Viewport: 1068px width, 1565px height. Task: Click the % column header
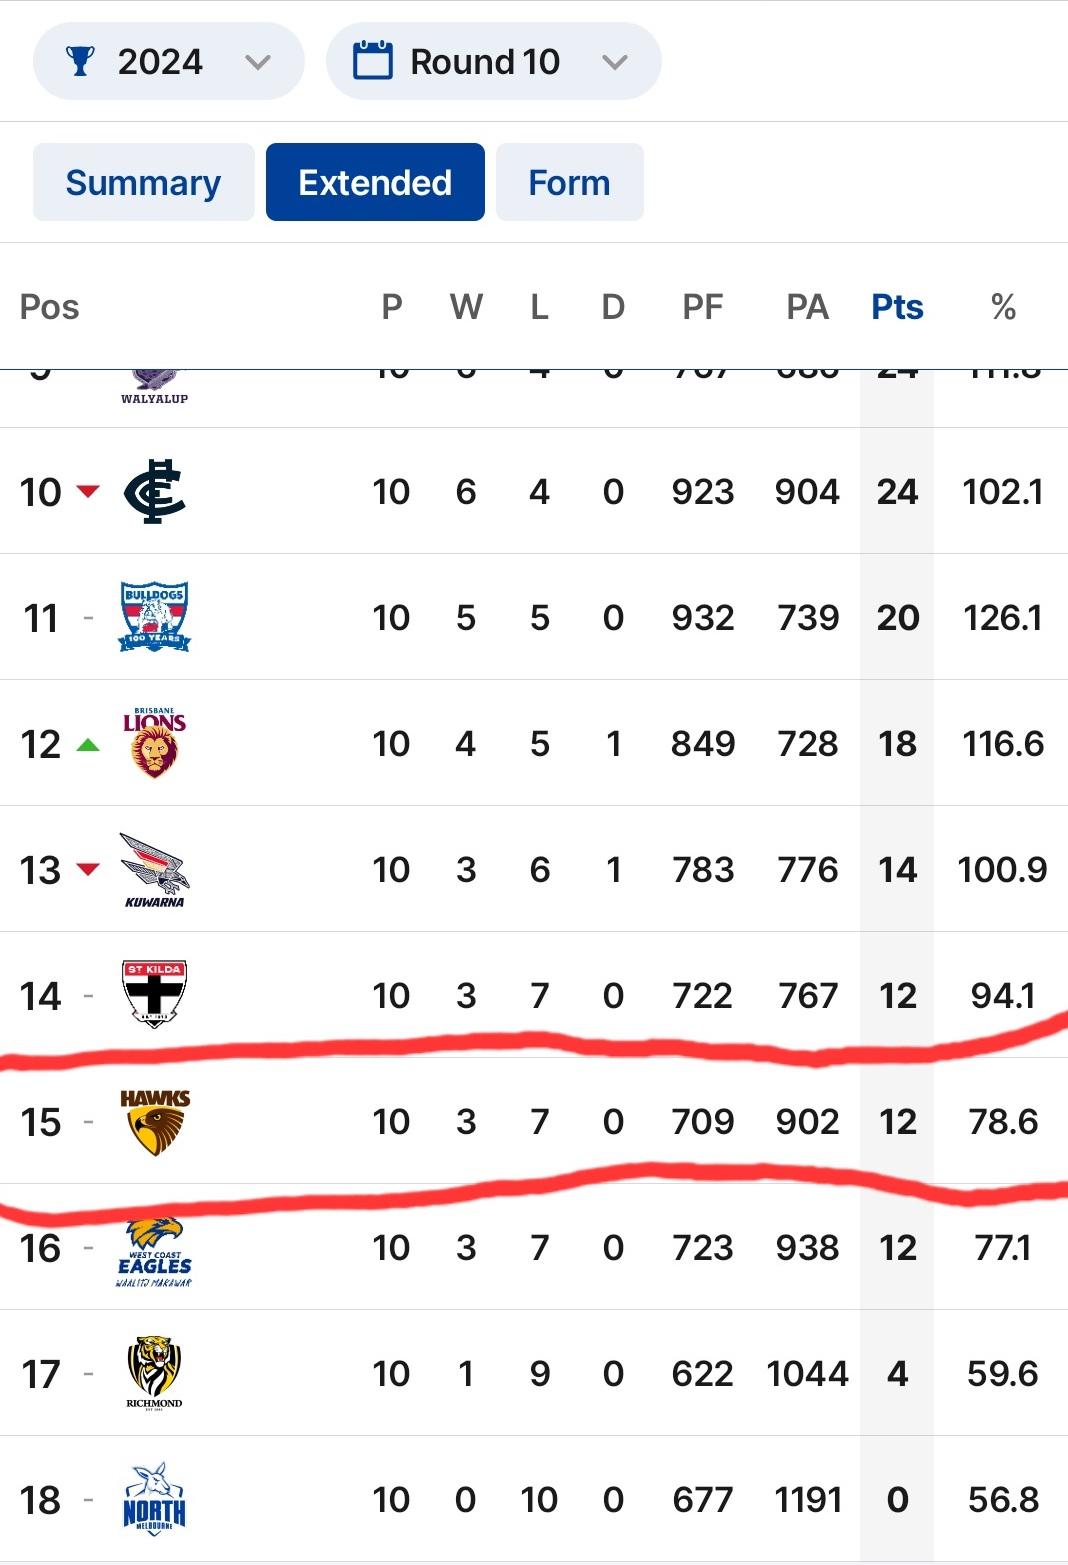[x=1003, y=307]
